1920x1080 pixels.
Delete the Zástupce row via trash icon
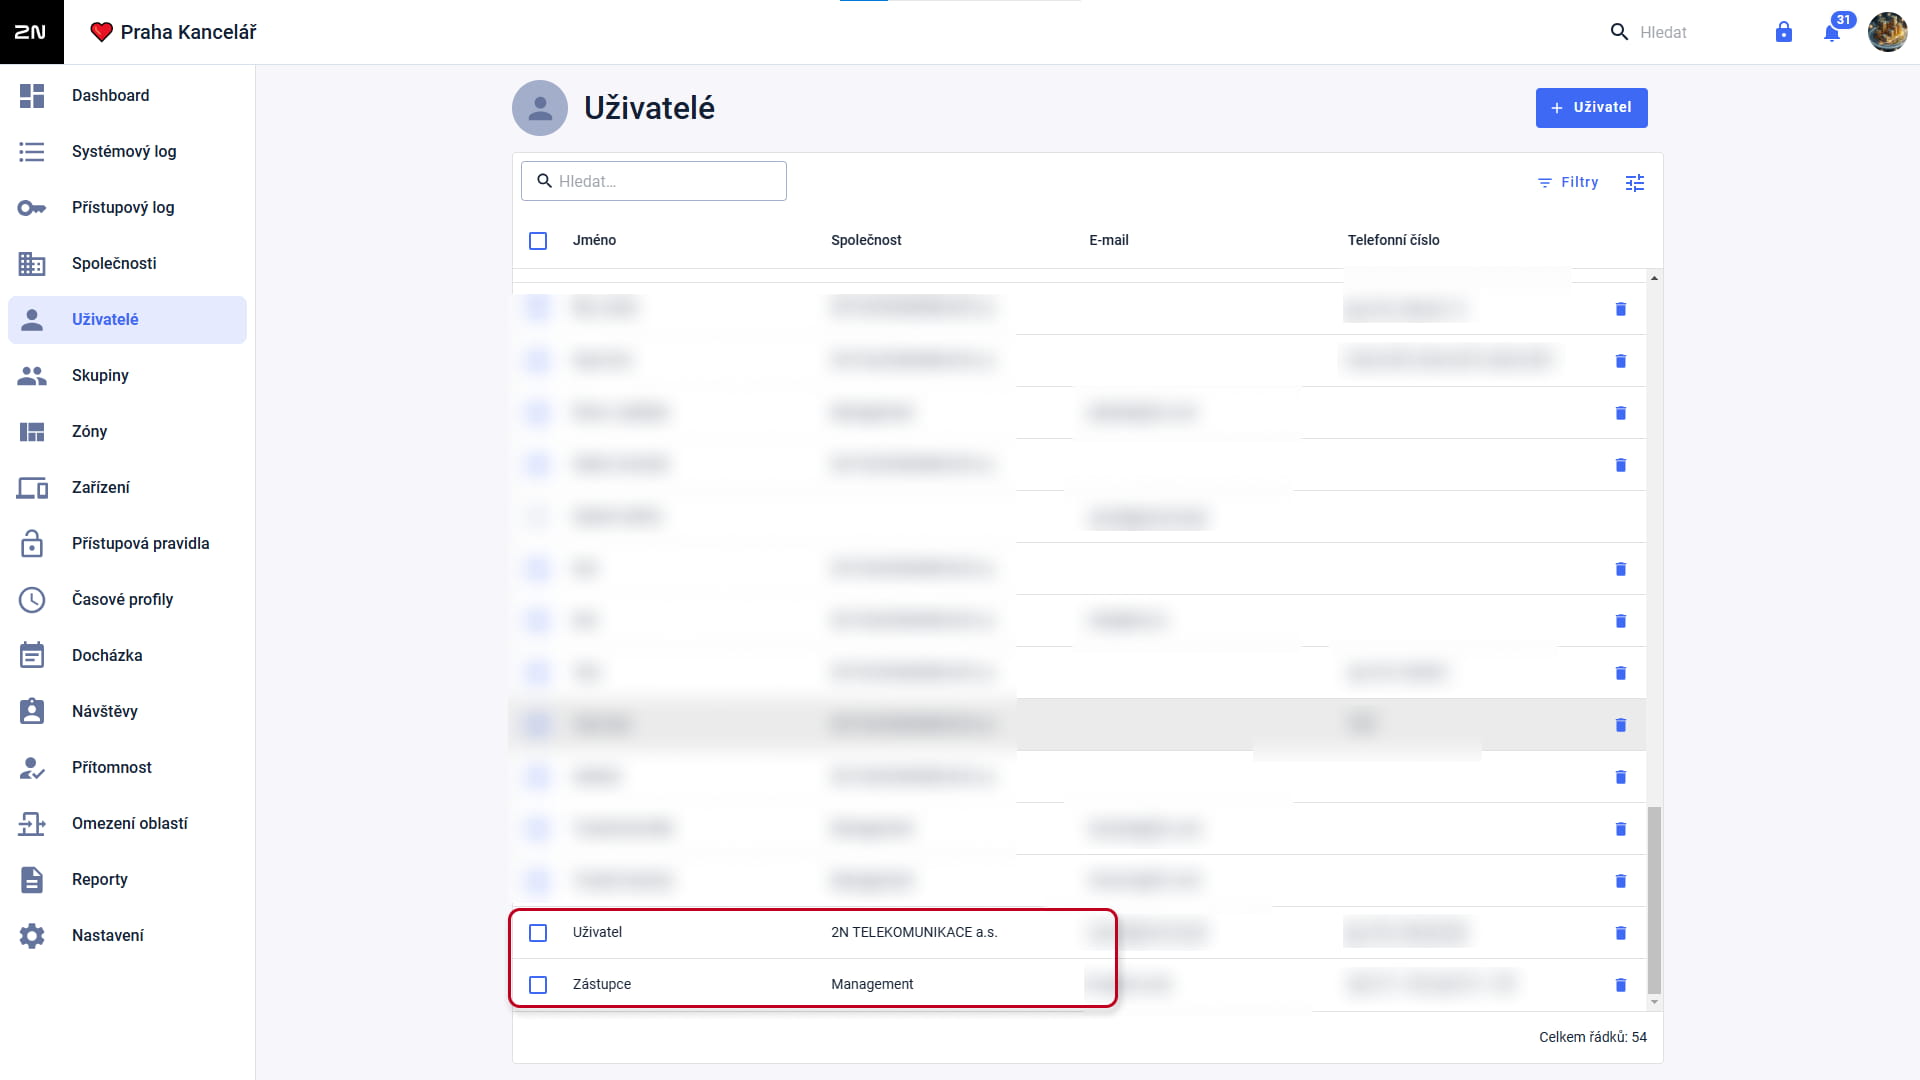coord(1621,985)
